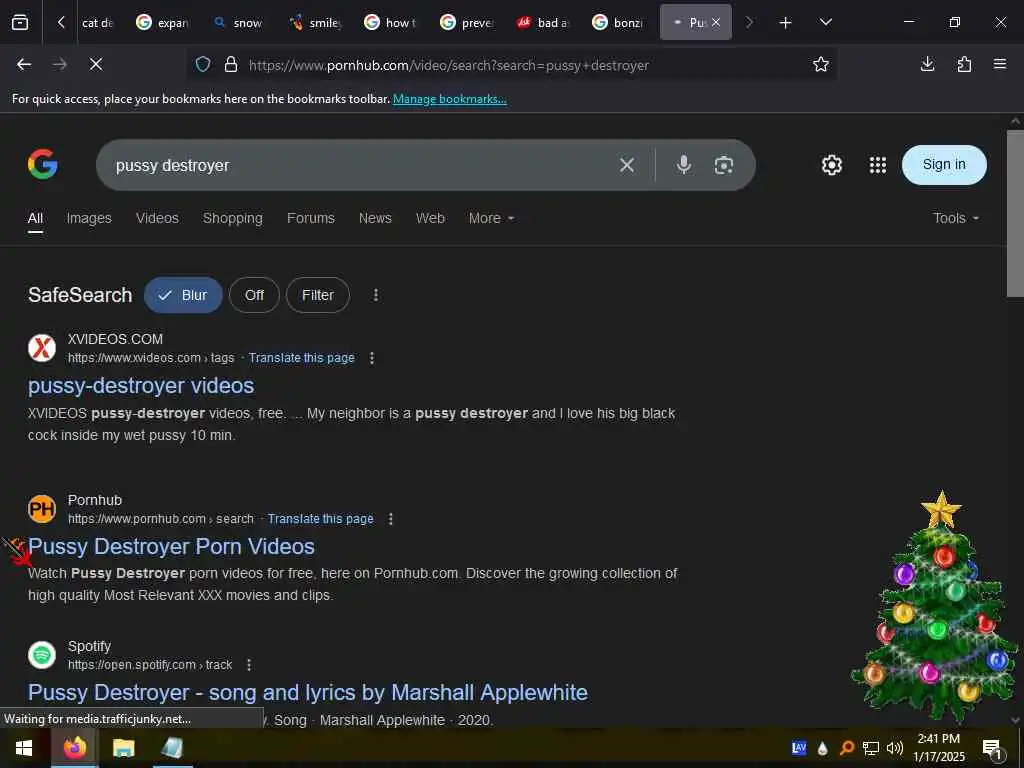
Task: Open the Windows notification center
Action: 992,748
